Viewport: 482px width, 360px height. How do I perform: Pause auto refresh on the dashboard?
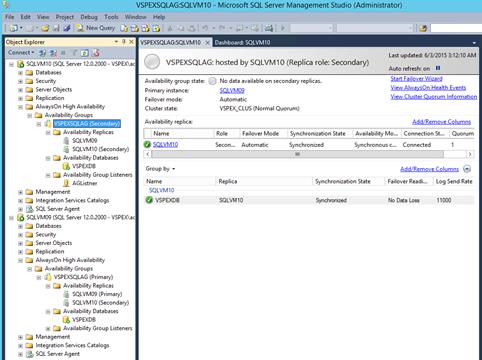[438, 68]
